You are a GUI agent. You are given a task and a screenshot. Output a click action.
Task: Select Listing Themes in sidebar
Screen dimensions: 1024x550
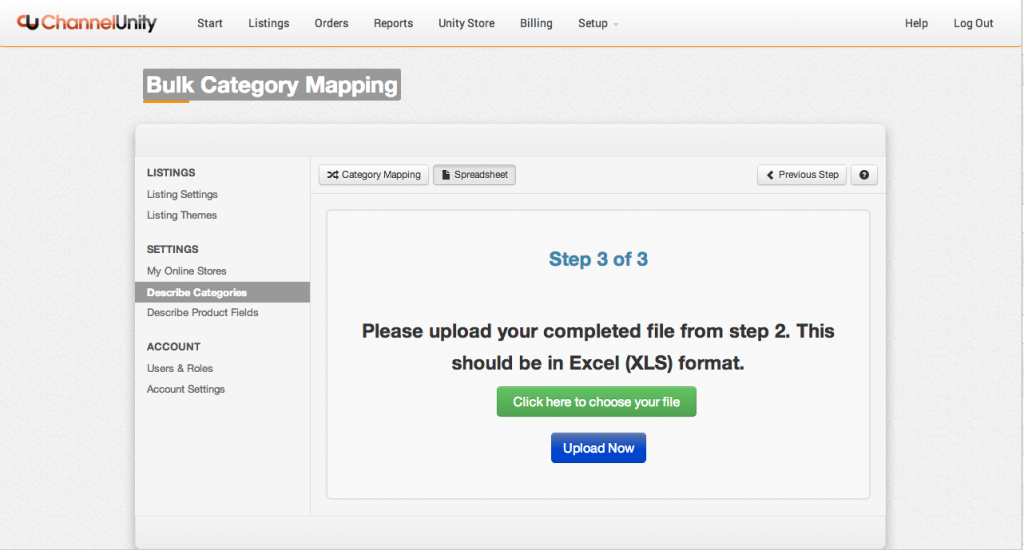pos(182,215)
